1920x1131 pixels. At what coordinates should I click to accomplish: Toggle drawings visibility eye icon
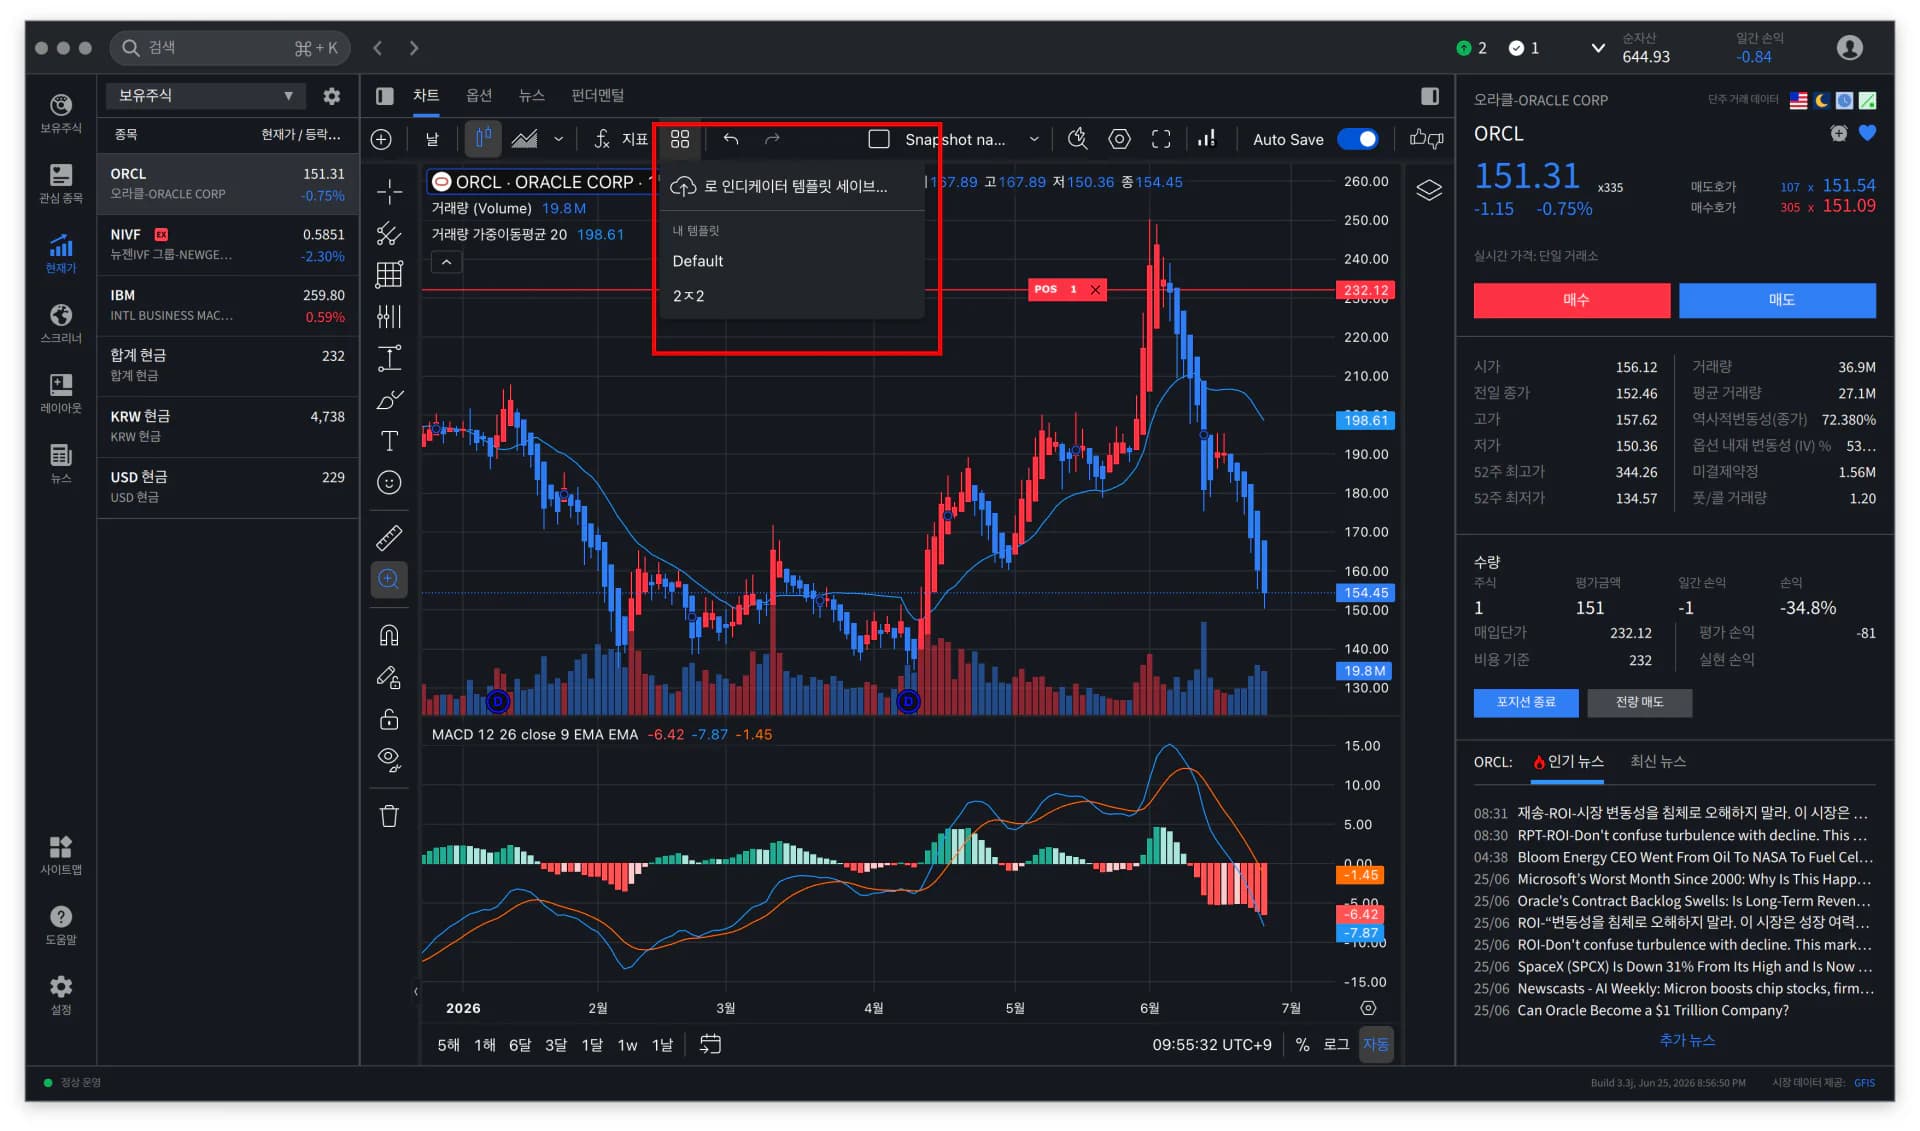(x=389, y=760)
